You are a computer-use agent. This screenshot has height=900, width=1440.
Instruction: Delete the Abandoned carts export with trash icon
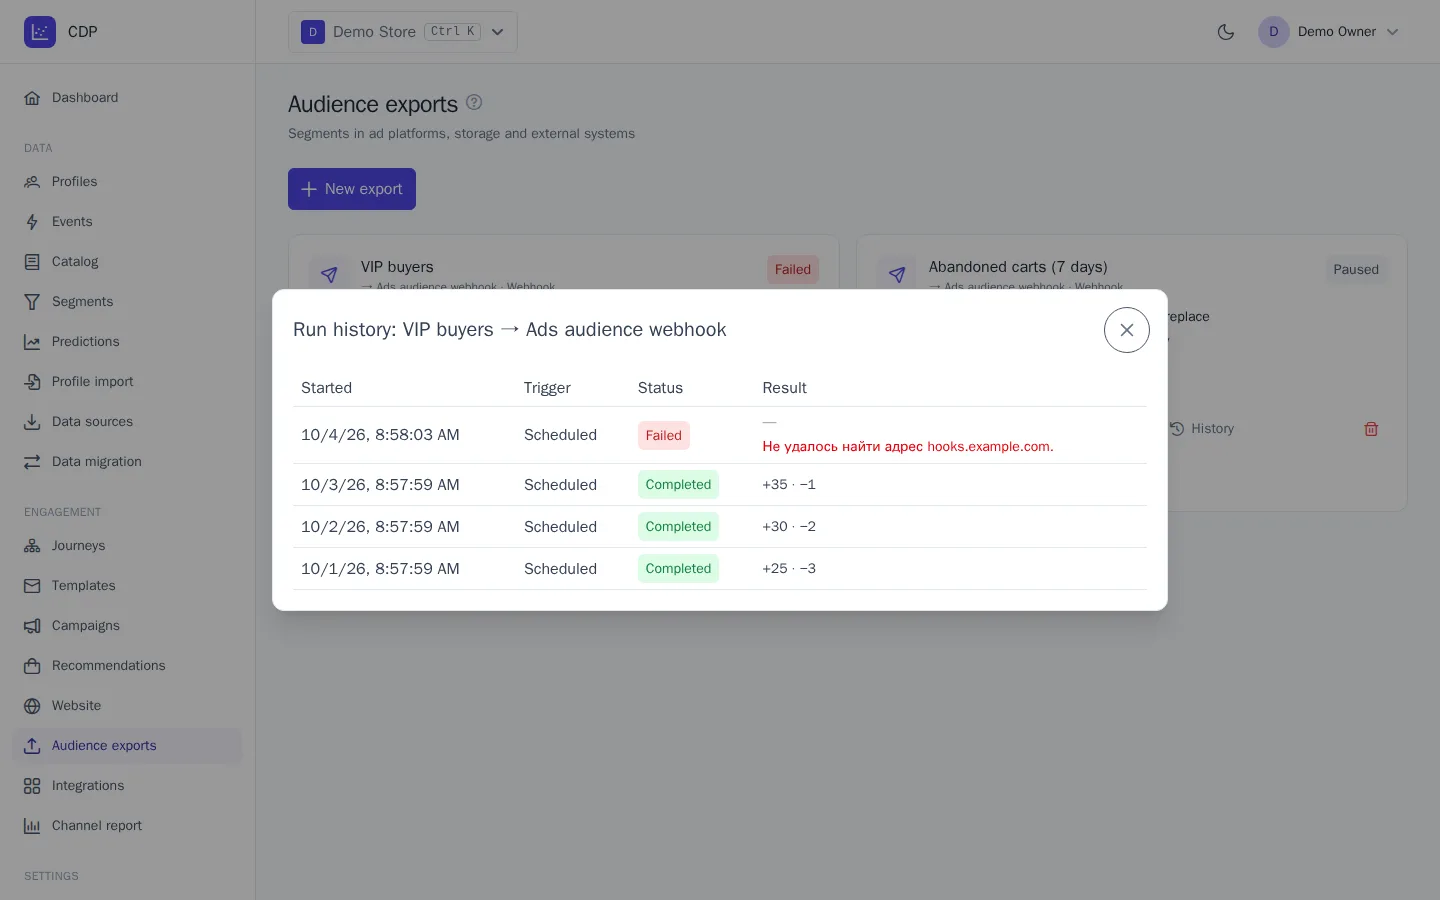point(1371,429)
